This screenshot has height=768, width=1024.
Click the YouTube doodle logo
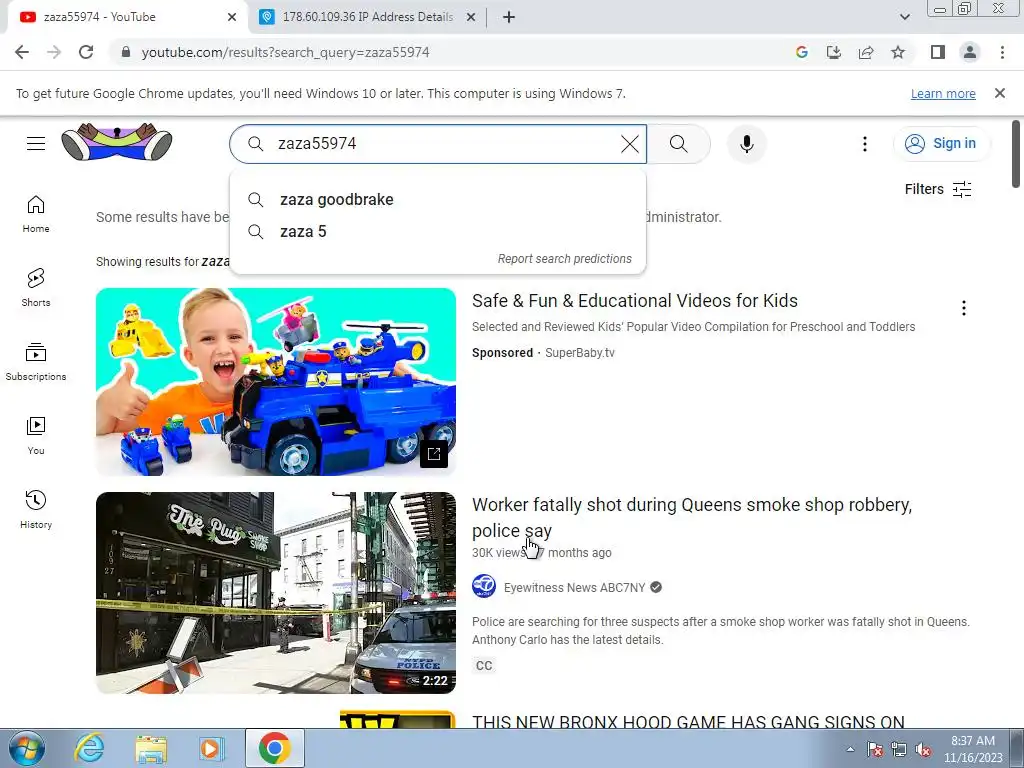coord(117,142)
